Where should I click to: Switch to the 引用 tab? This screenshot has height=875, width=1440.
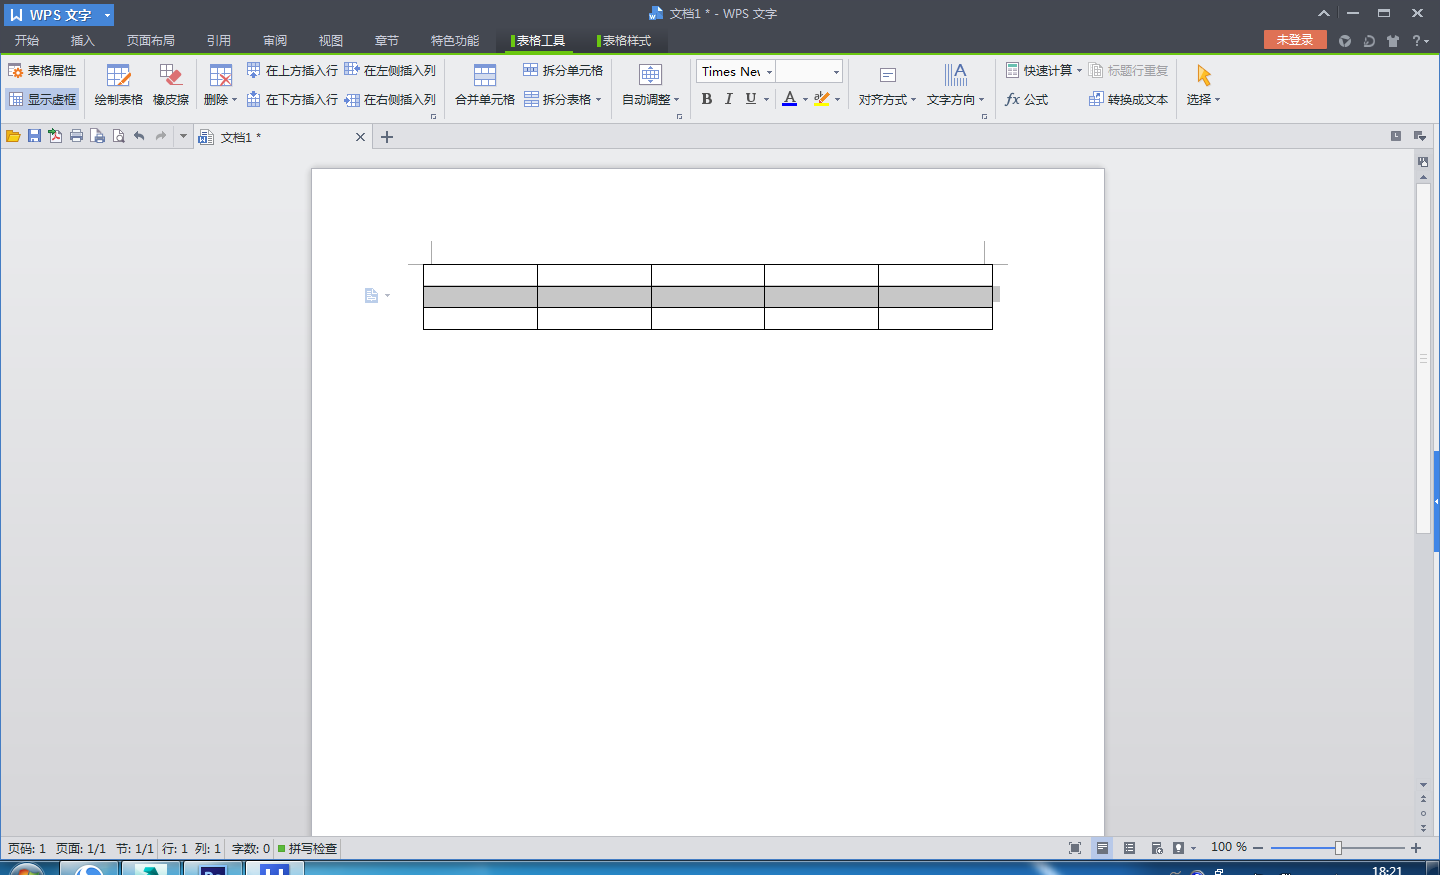[x=219, y=41]
